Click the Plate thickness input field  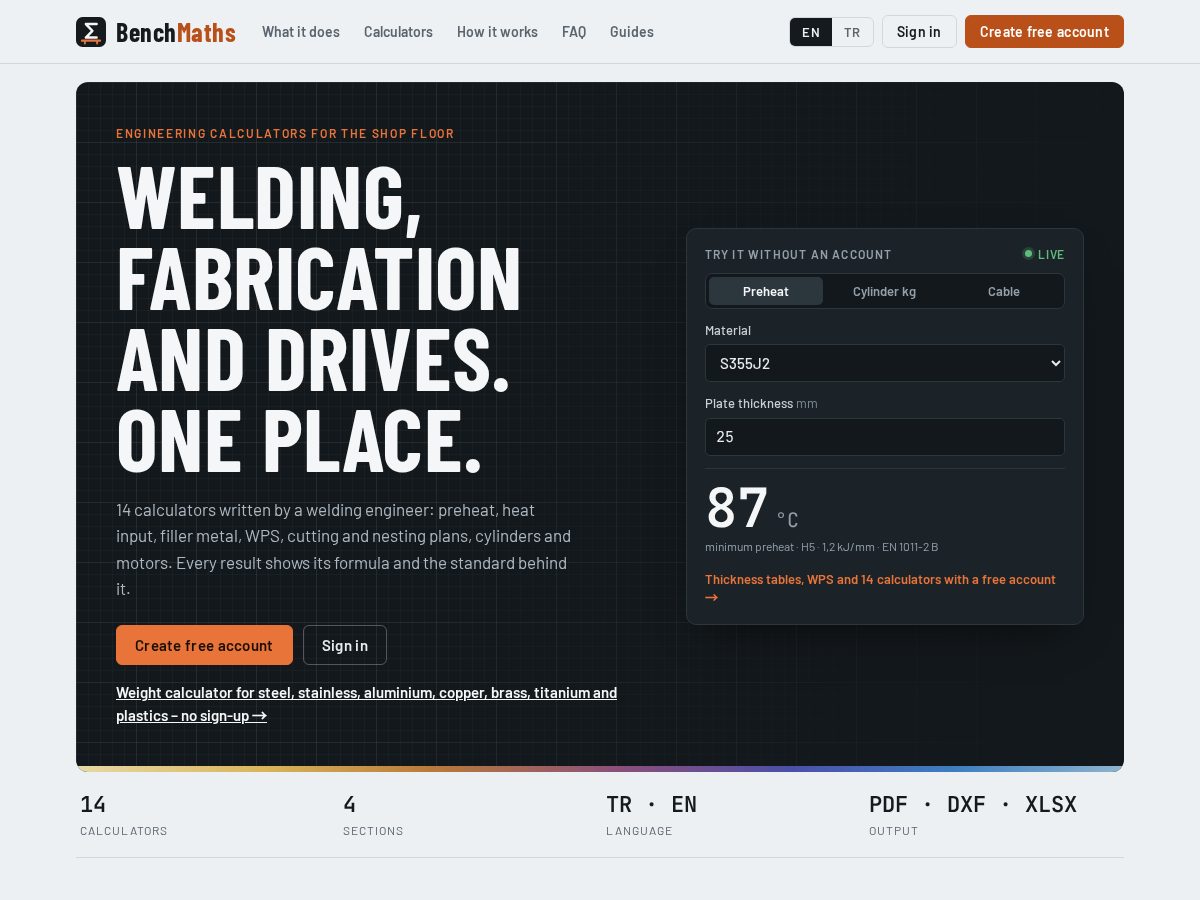(x=885, y=437)
